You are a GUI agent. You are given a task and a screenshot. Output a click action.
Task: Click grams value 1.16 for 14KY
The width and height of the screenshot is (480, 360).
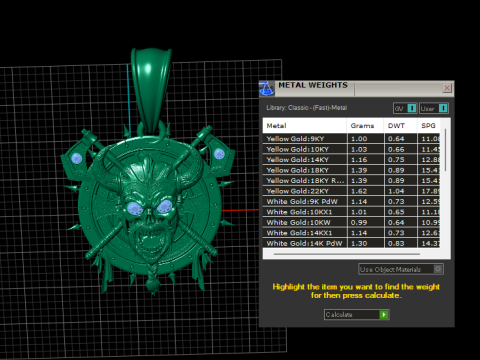[359, 160]
